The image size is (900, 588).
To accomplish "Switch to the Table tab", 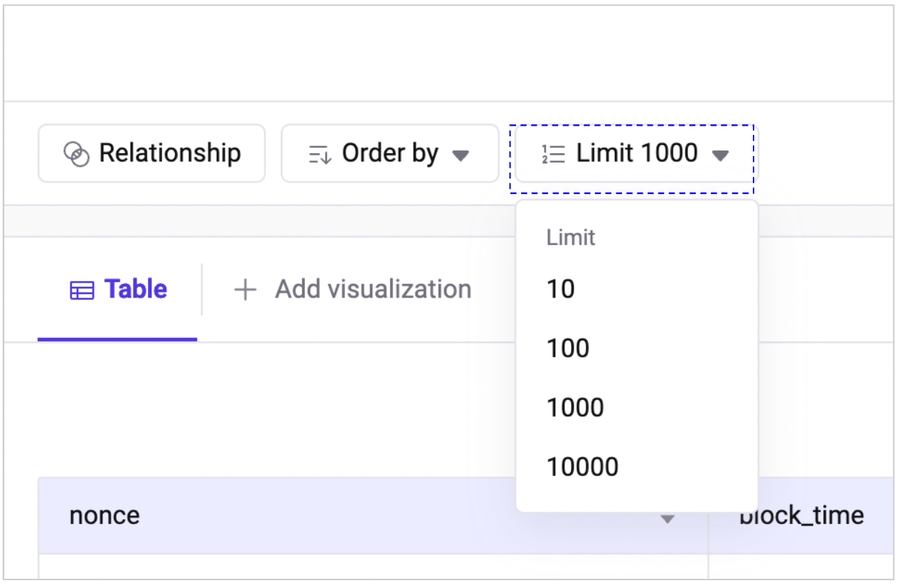I will pyautogui.click(x=118, y=290).
